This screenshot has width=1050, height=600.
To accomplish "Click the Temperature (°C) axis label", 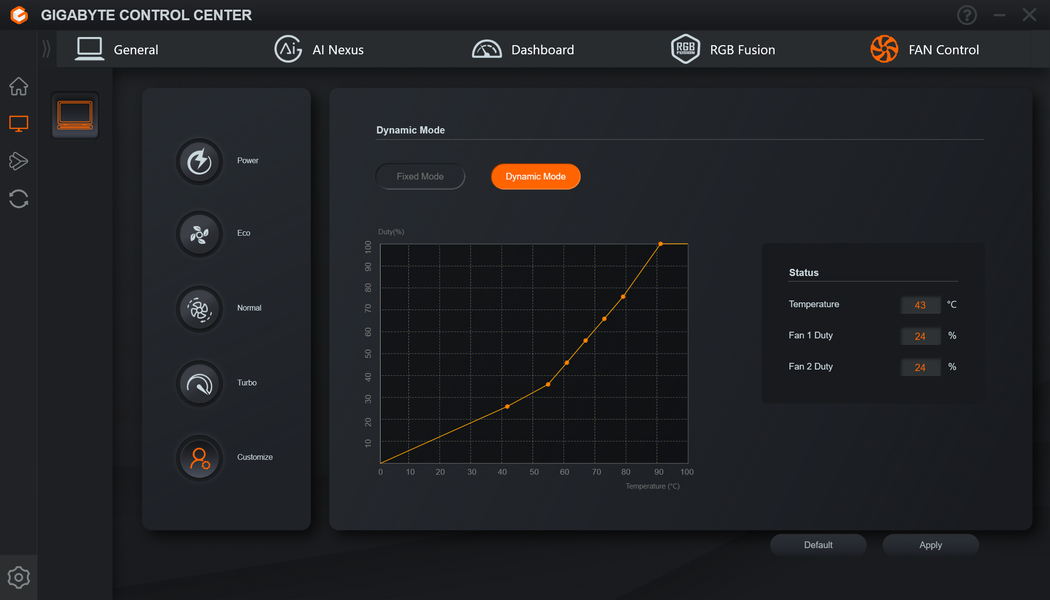I will click(652, 486).
